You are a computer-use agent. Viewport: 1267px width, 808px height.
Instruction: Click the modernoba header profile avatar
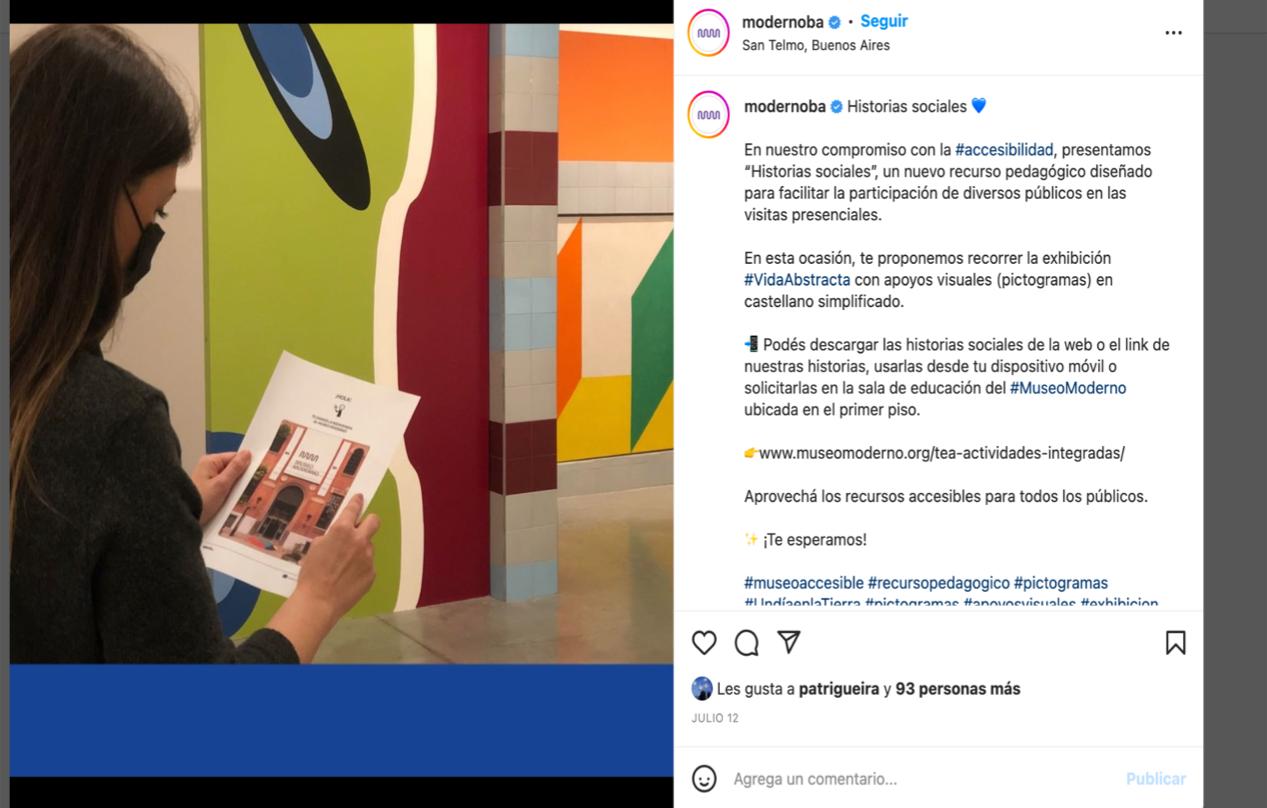point(709,33)
